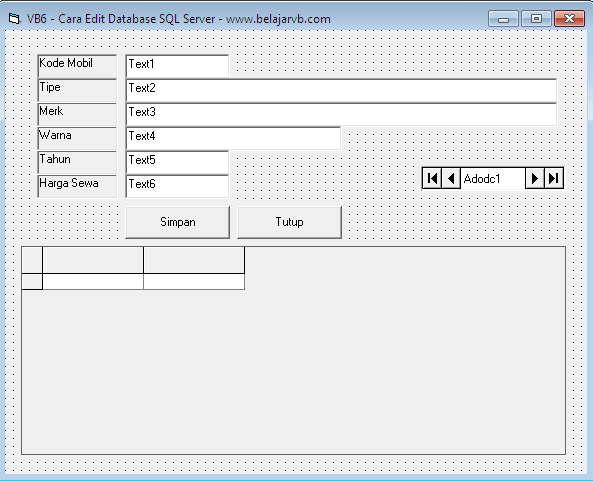This screenshot has width=593, height=481.
Task: Select the Kode Mobil label
Action: click(77, 66)
